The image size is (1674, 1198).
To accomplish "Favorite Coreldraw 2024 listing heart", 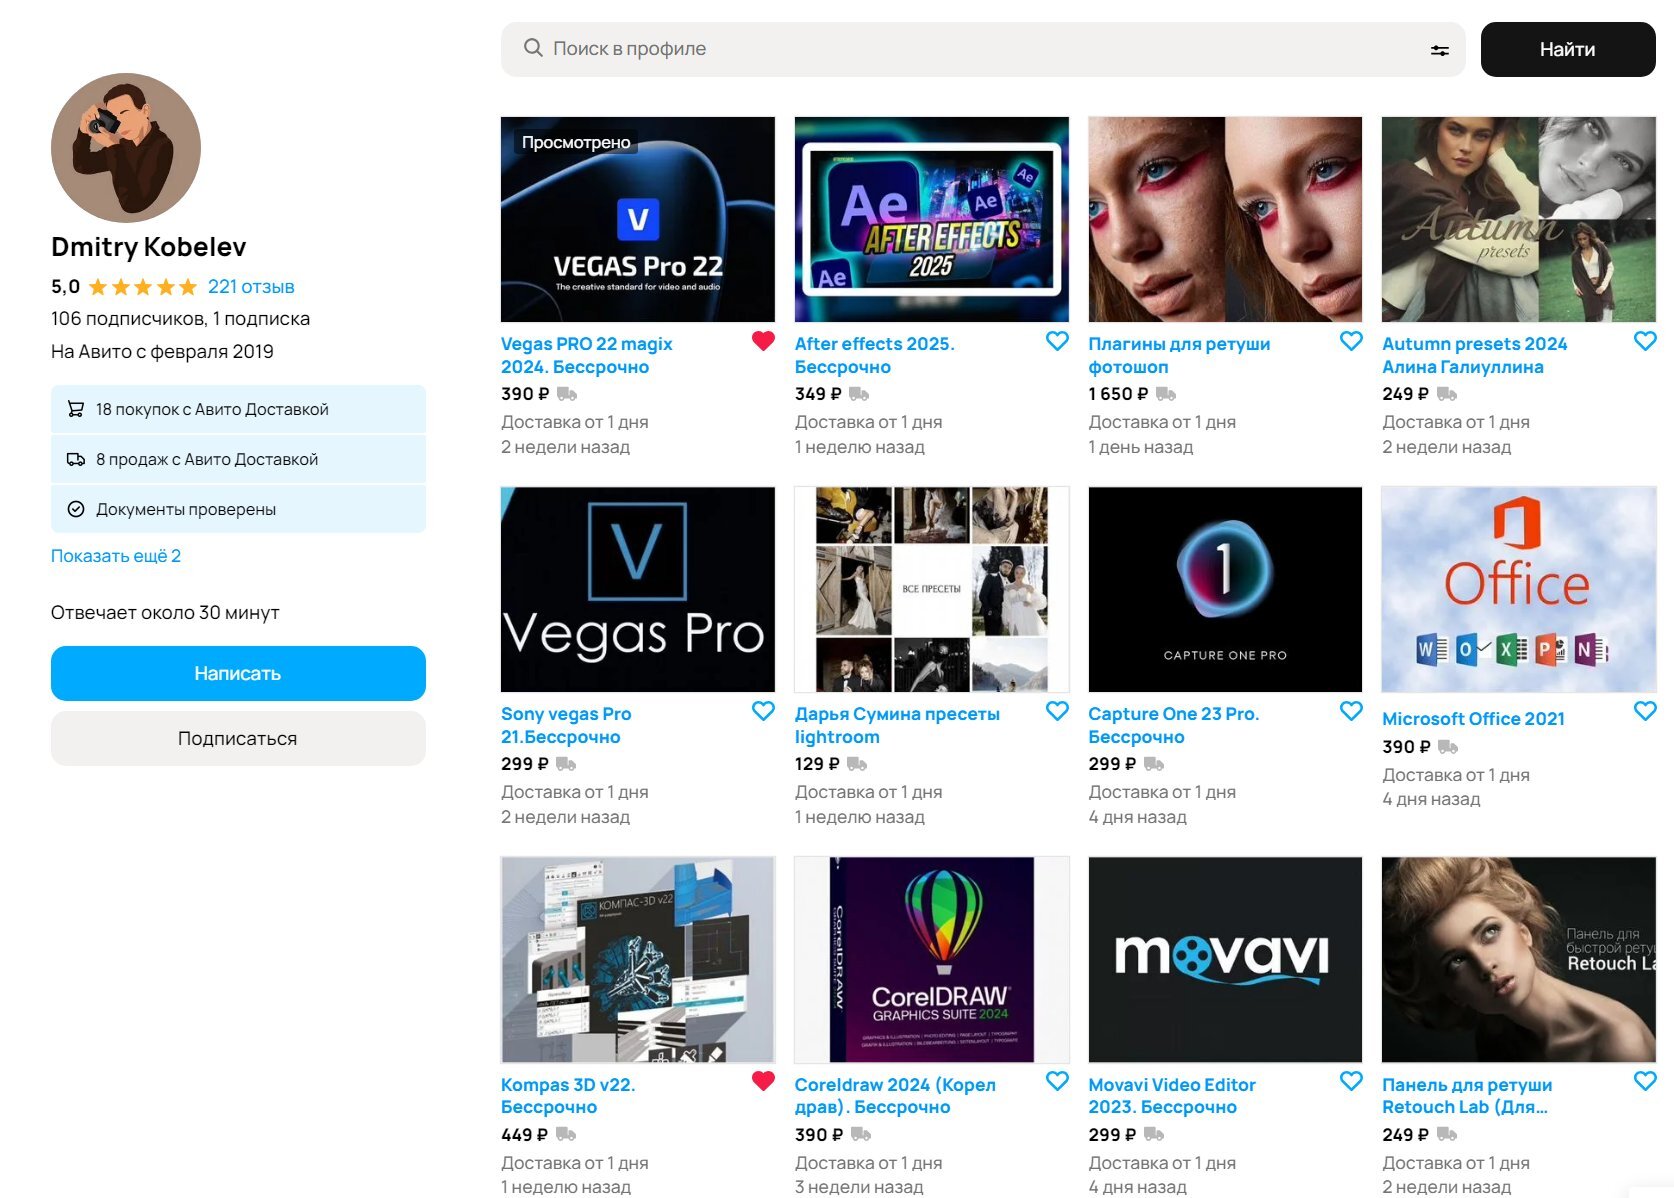I will point(1057,1081).
